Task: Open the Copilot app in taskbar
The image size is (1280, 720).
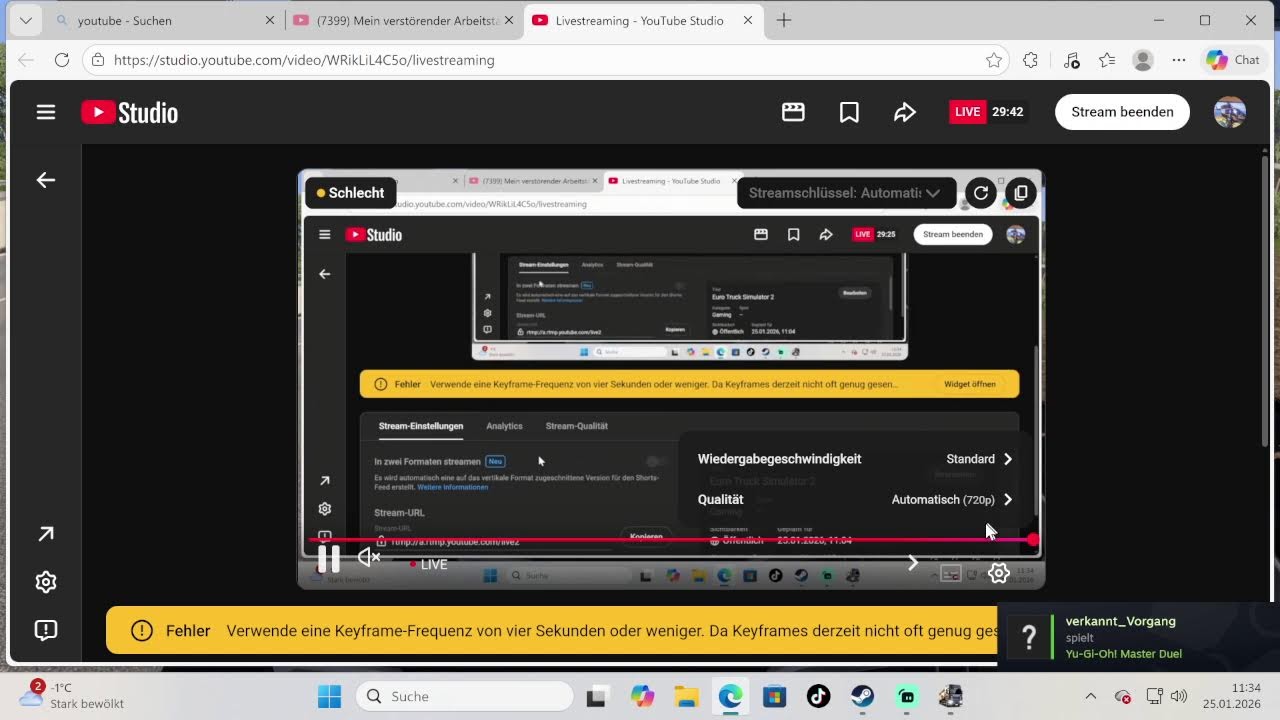Action: click(641, 696)
